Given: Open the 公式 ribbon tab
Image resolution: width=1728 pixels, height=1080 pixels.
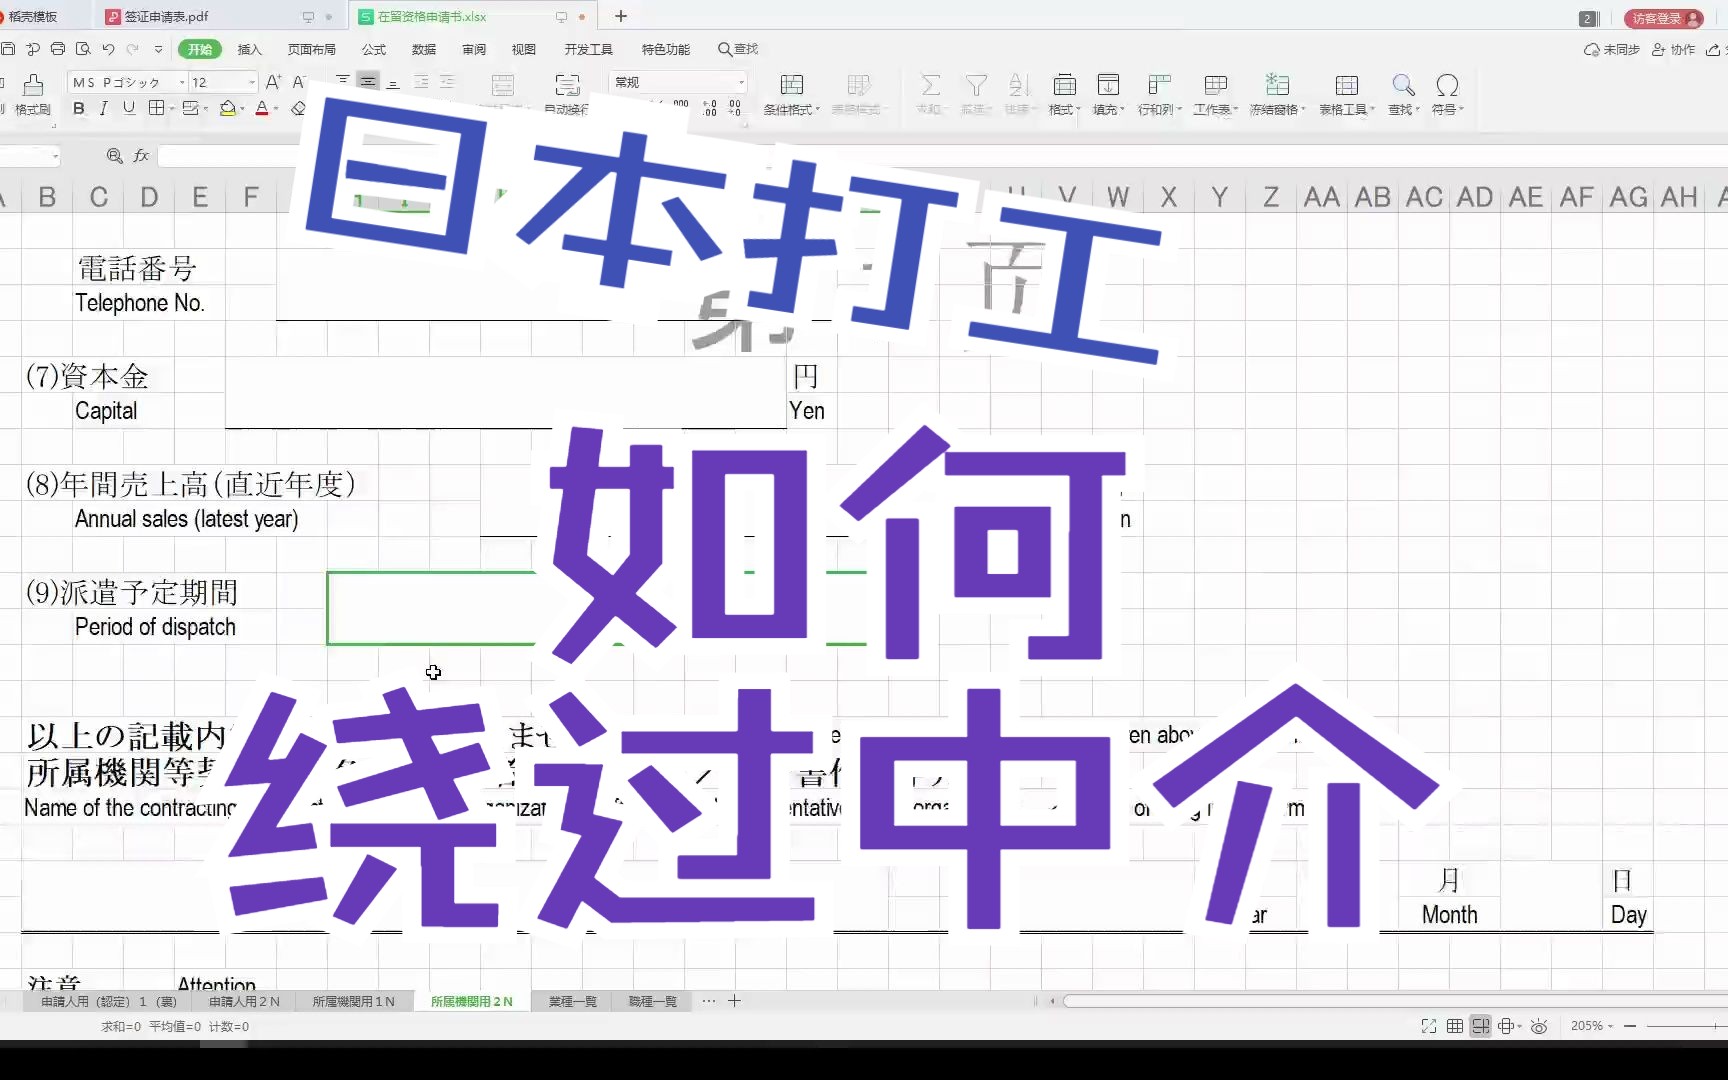Looking at the screenshot, I should click(x=374, y=49).
